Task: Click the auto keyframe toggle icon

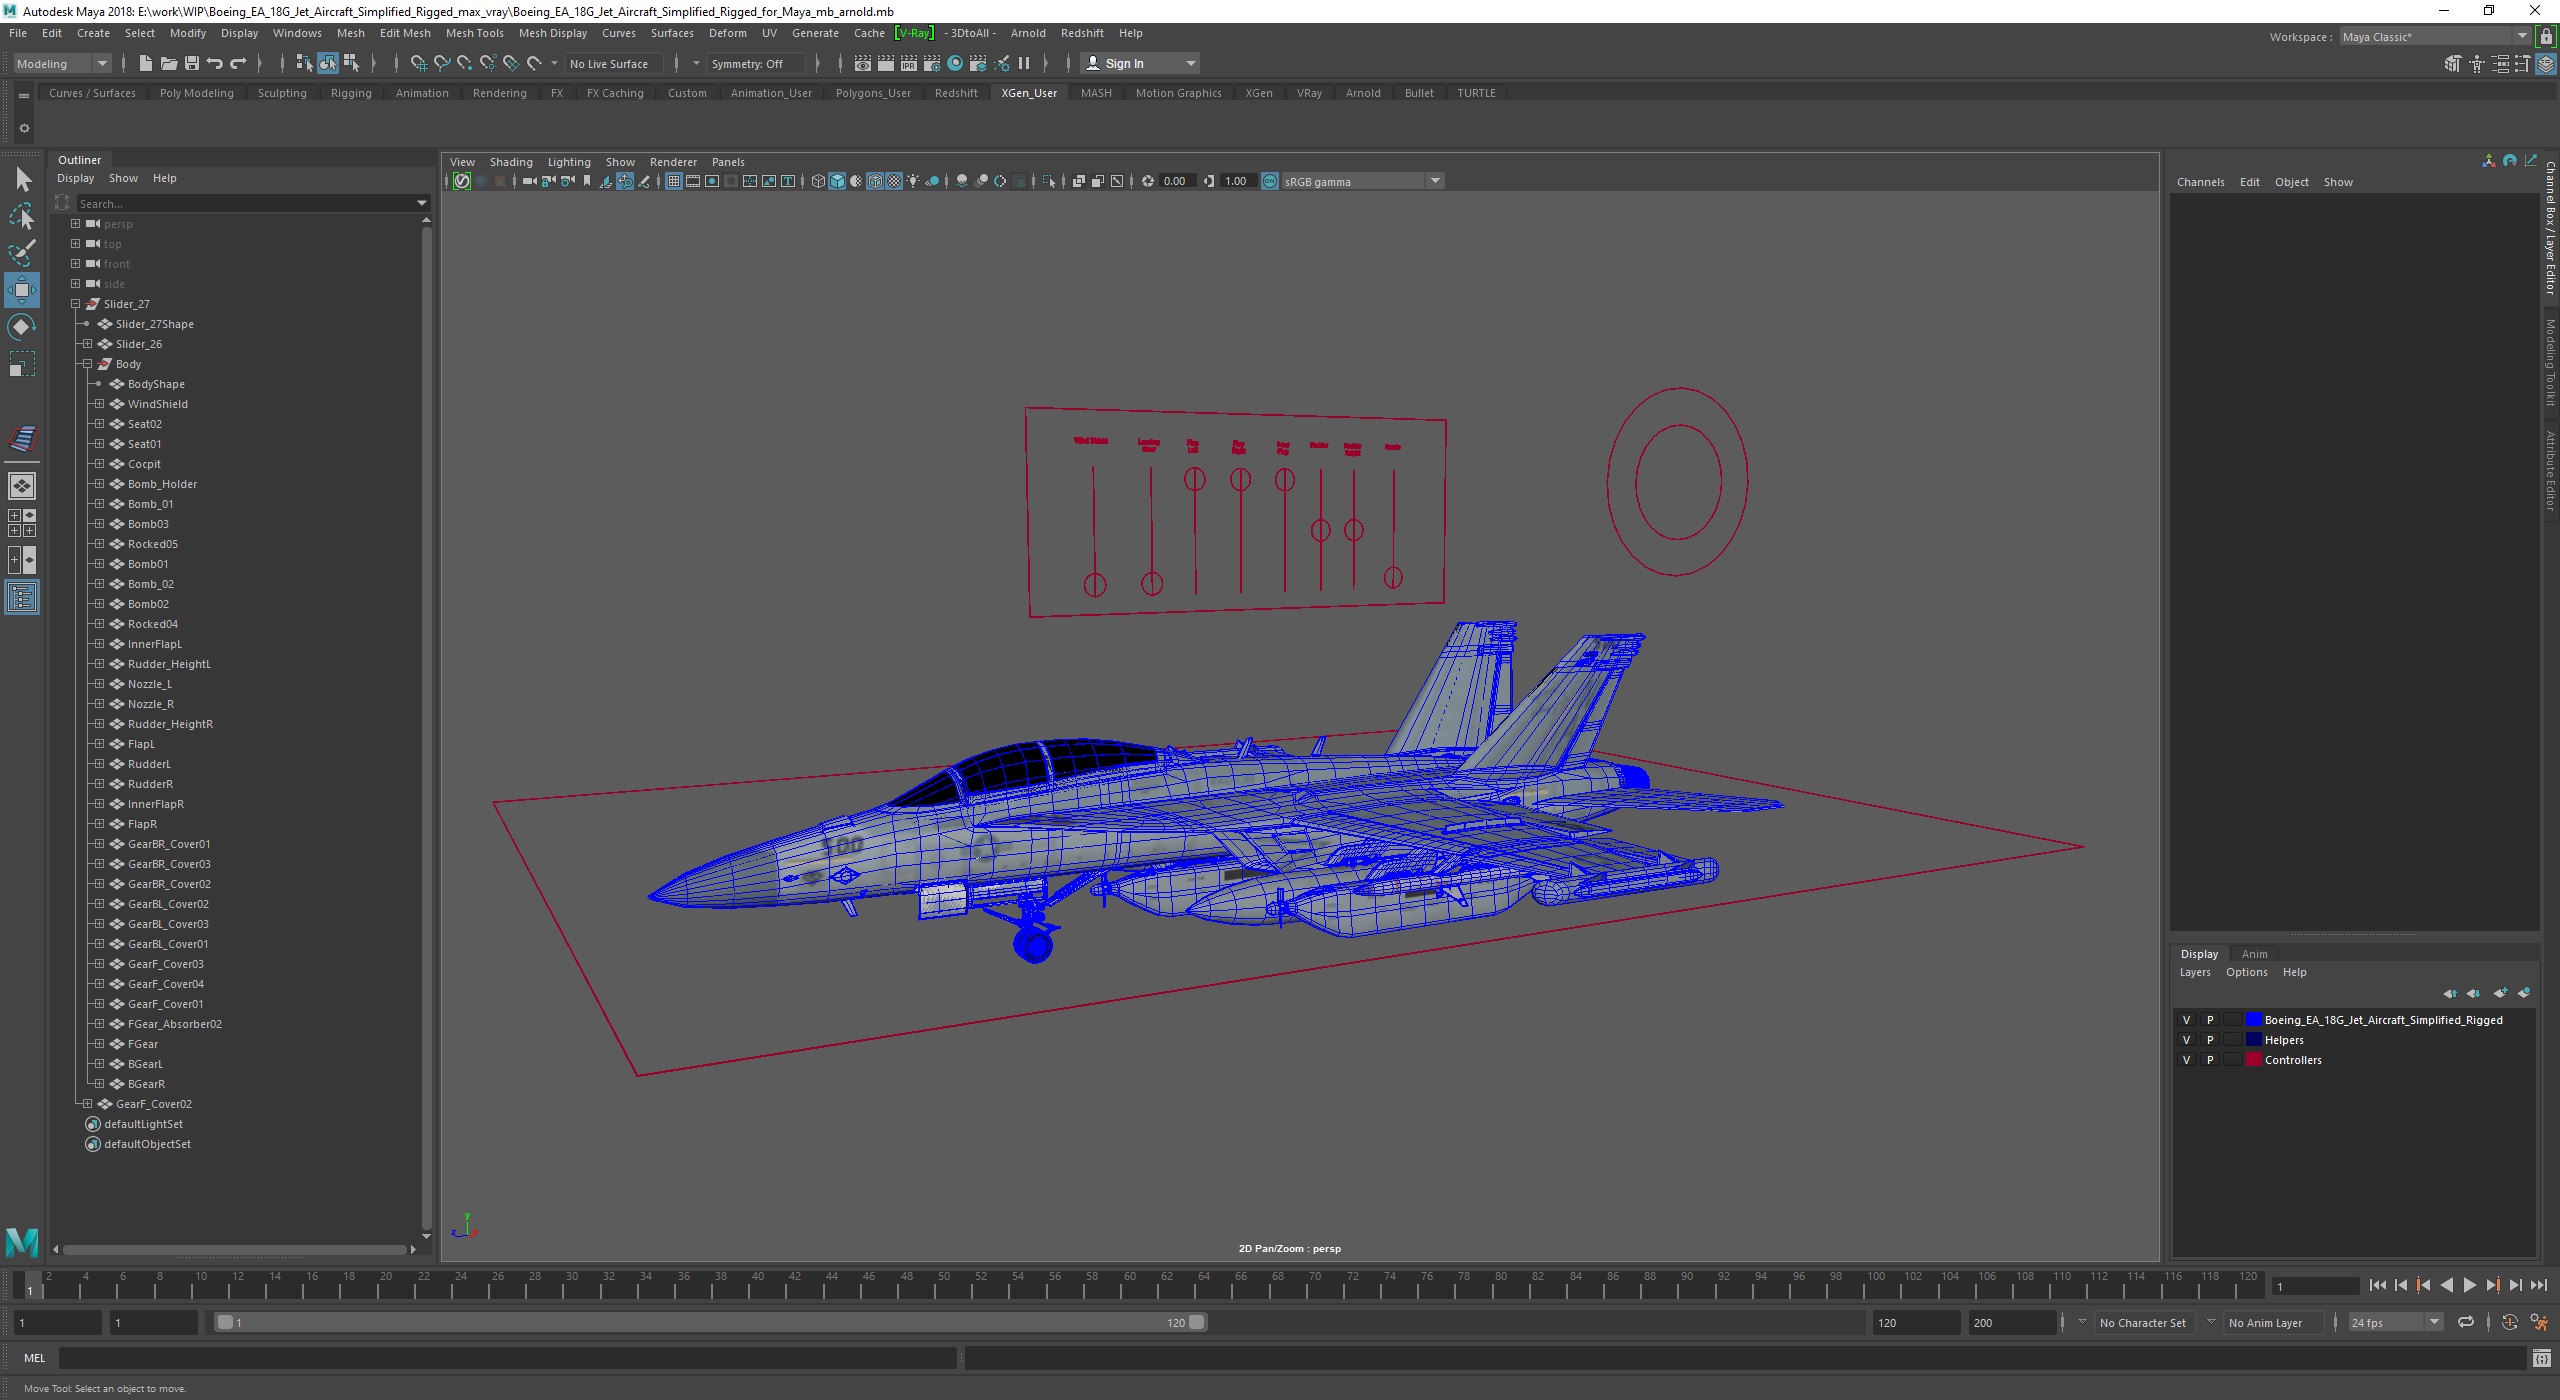Action: 2509,1322
